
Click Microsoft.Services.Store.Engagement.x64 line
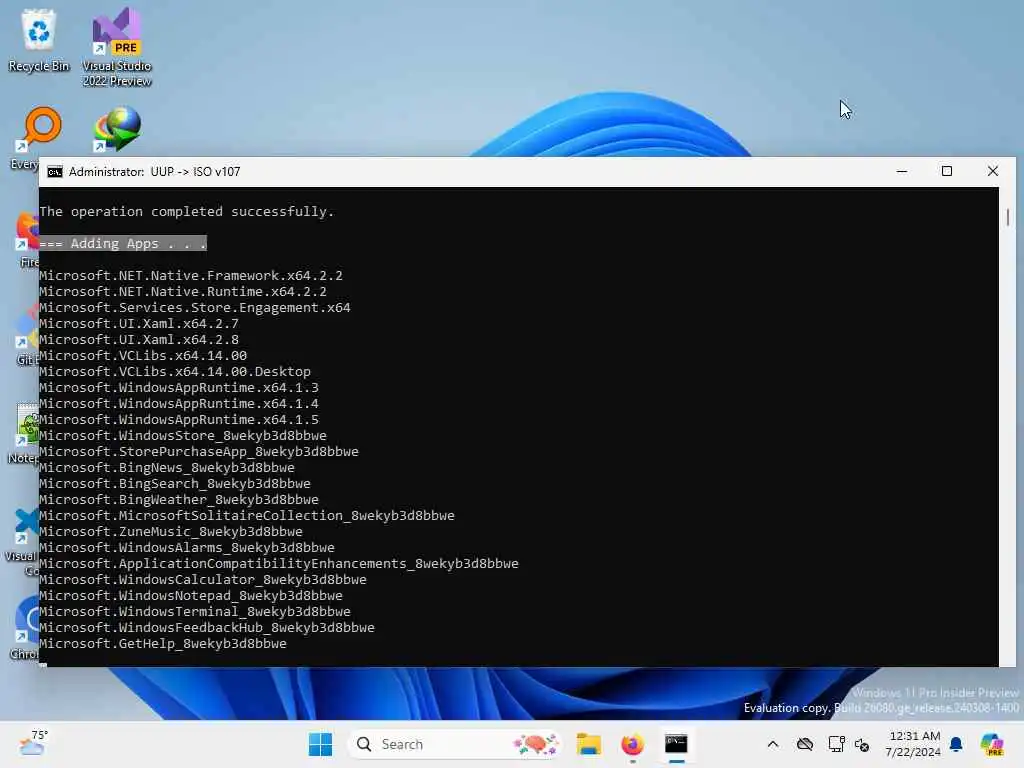click(x=195, y=308)
